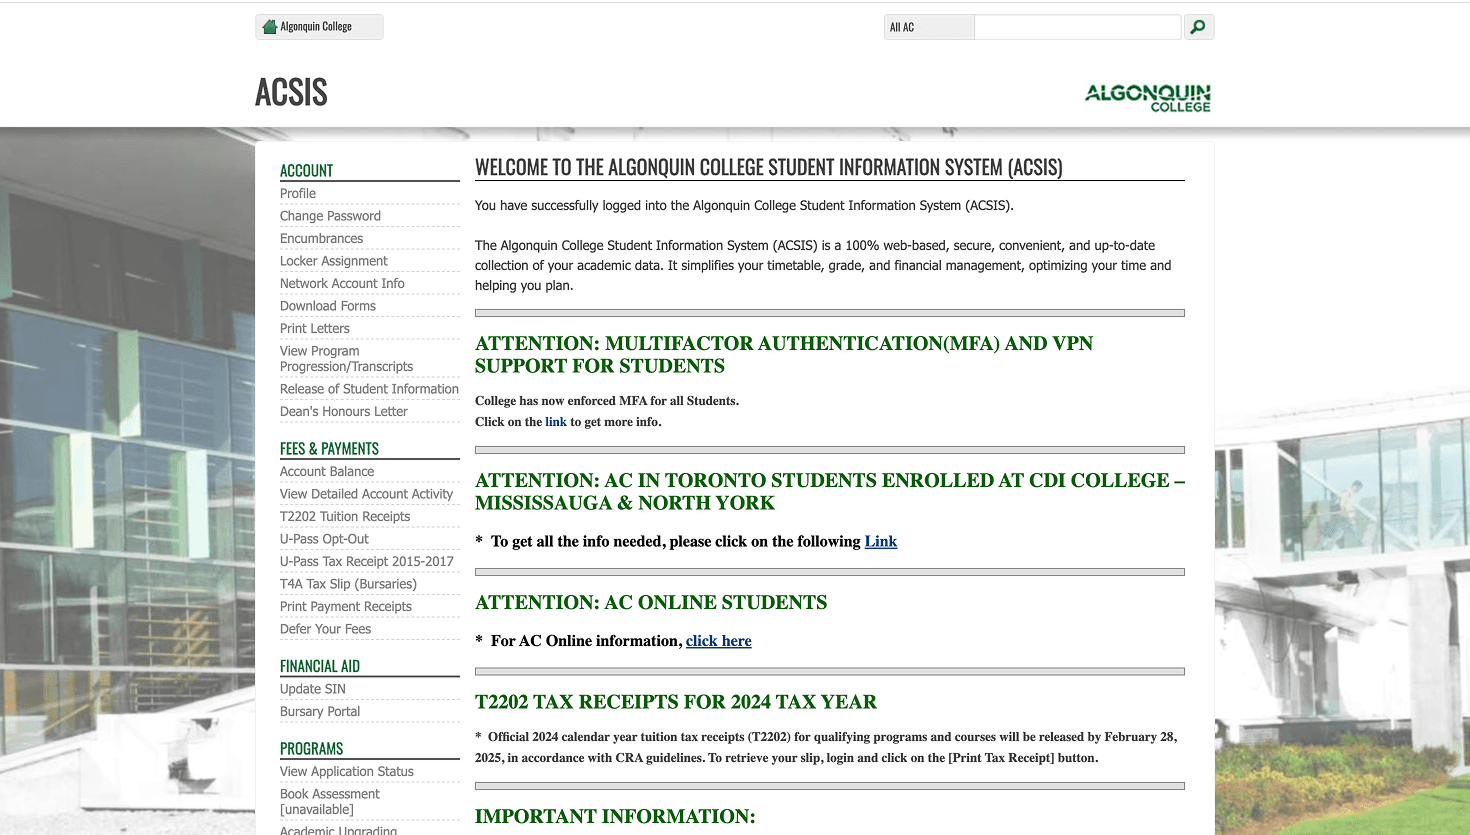
Task: Click the magnifying glass search button
Action: pyautogui.click(x=1199, y=27)
